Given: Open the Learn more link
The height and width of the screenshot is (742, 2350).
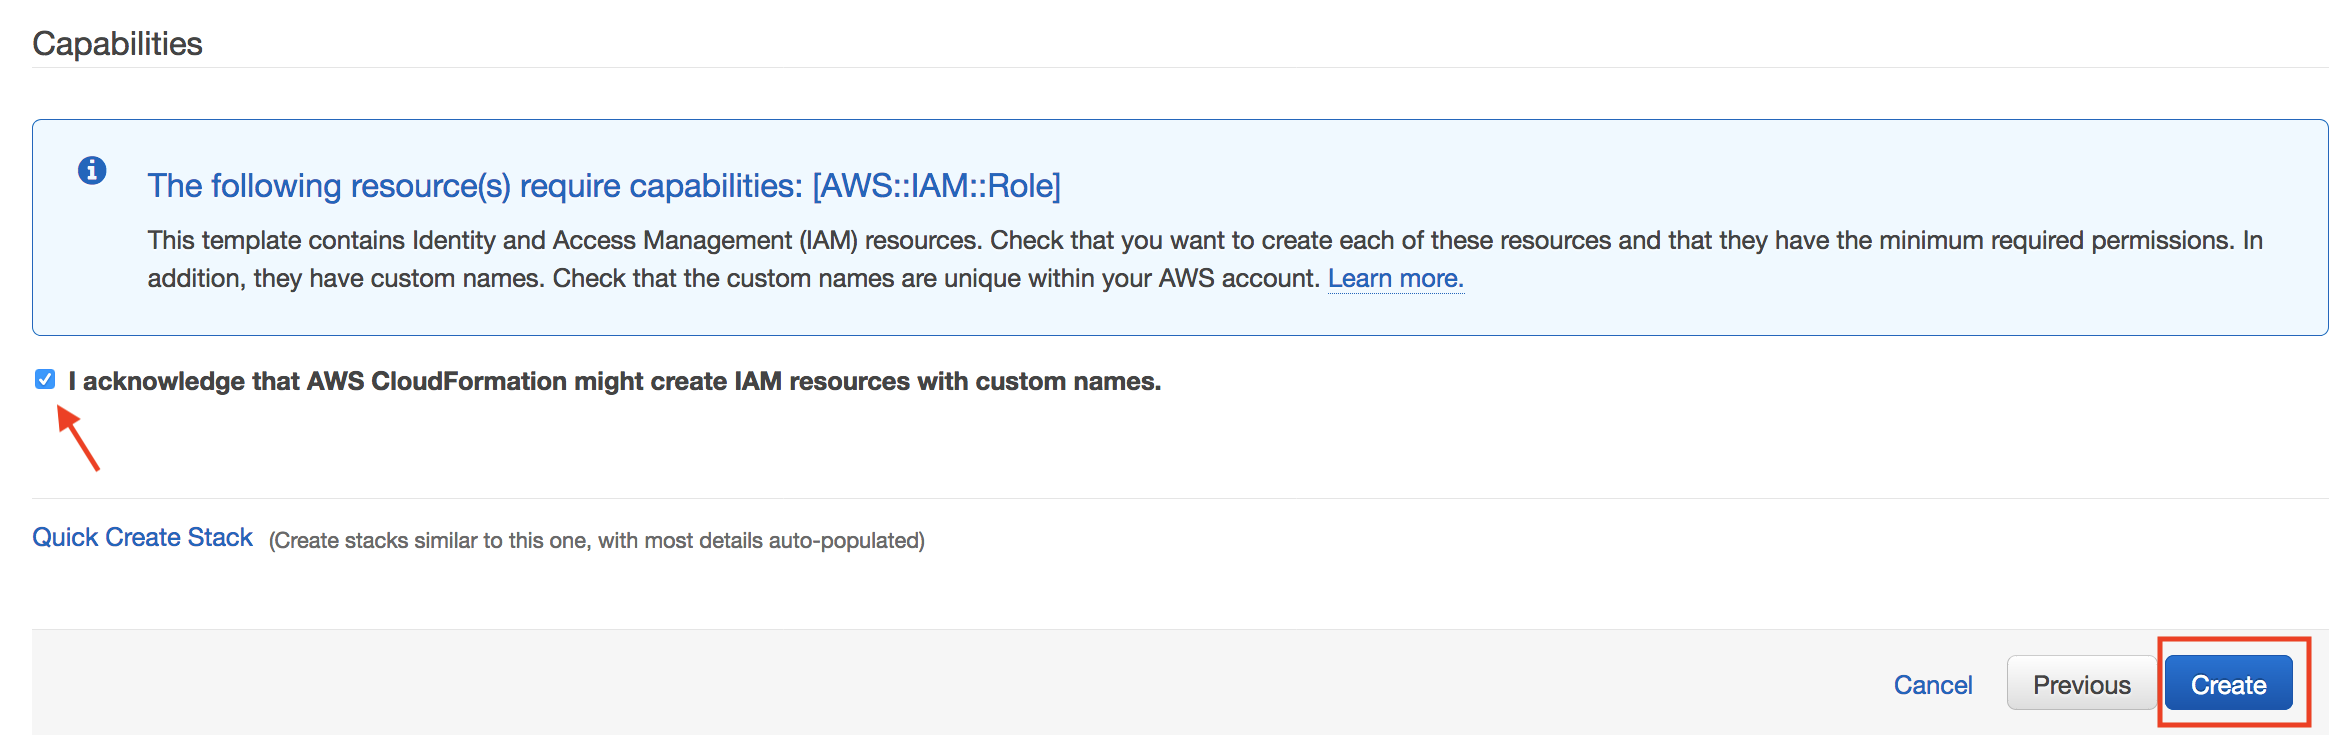Looking at the screenshot, I should coord(1395,278).
